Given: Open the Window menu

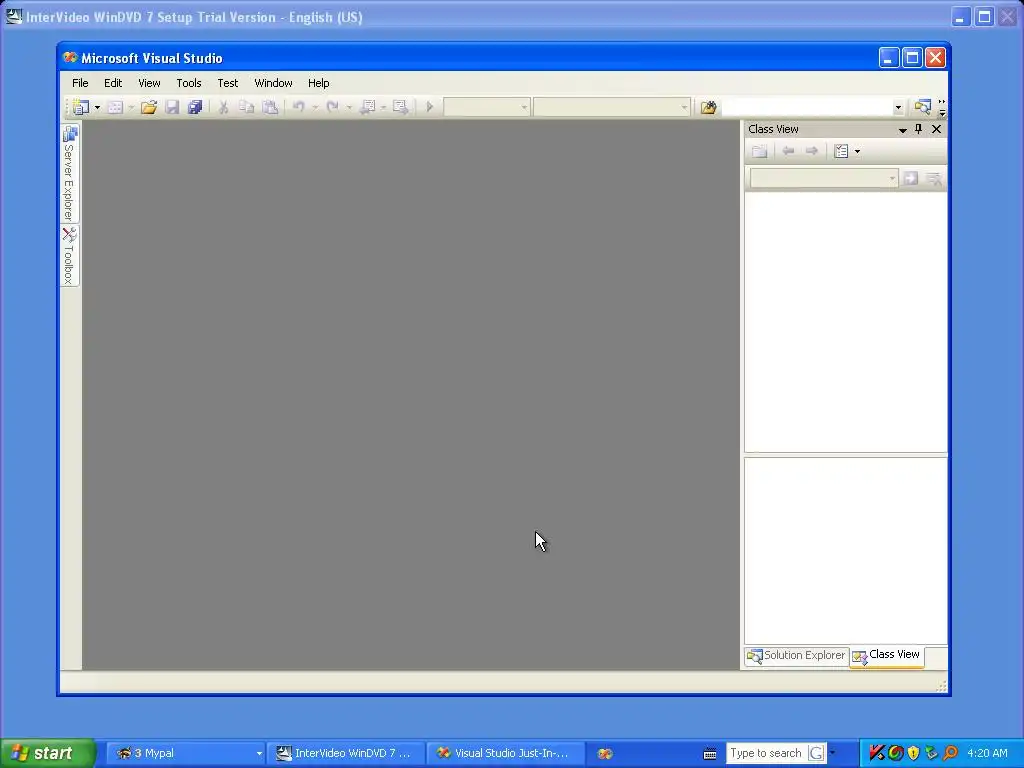Looking at the screenshot, I should pyautogui.click(x=274, y=83).
